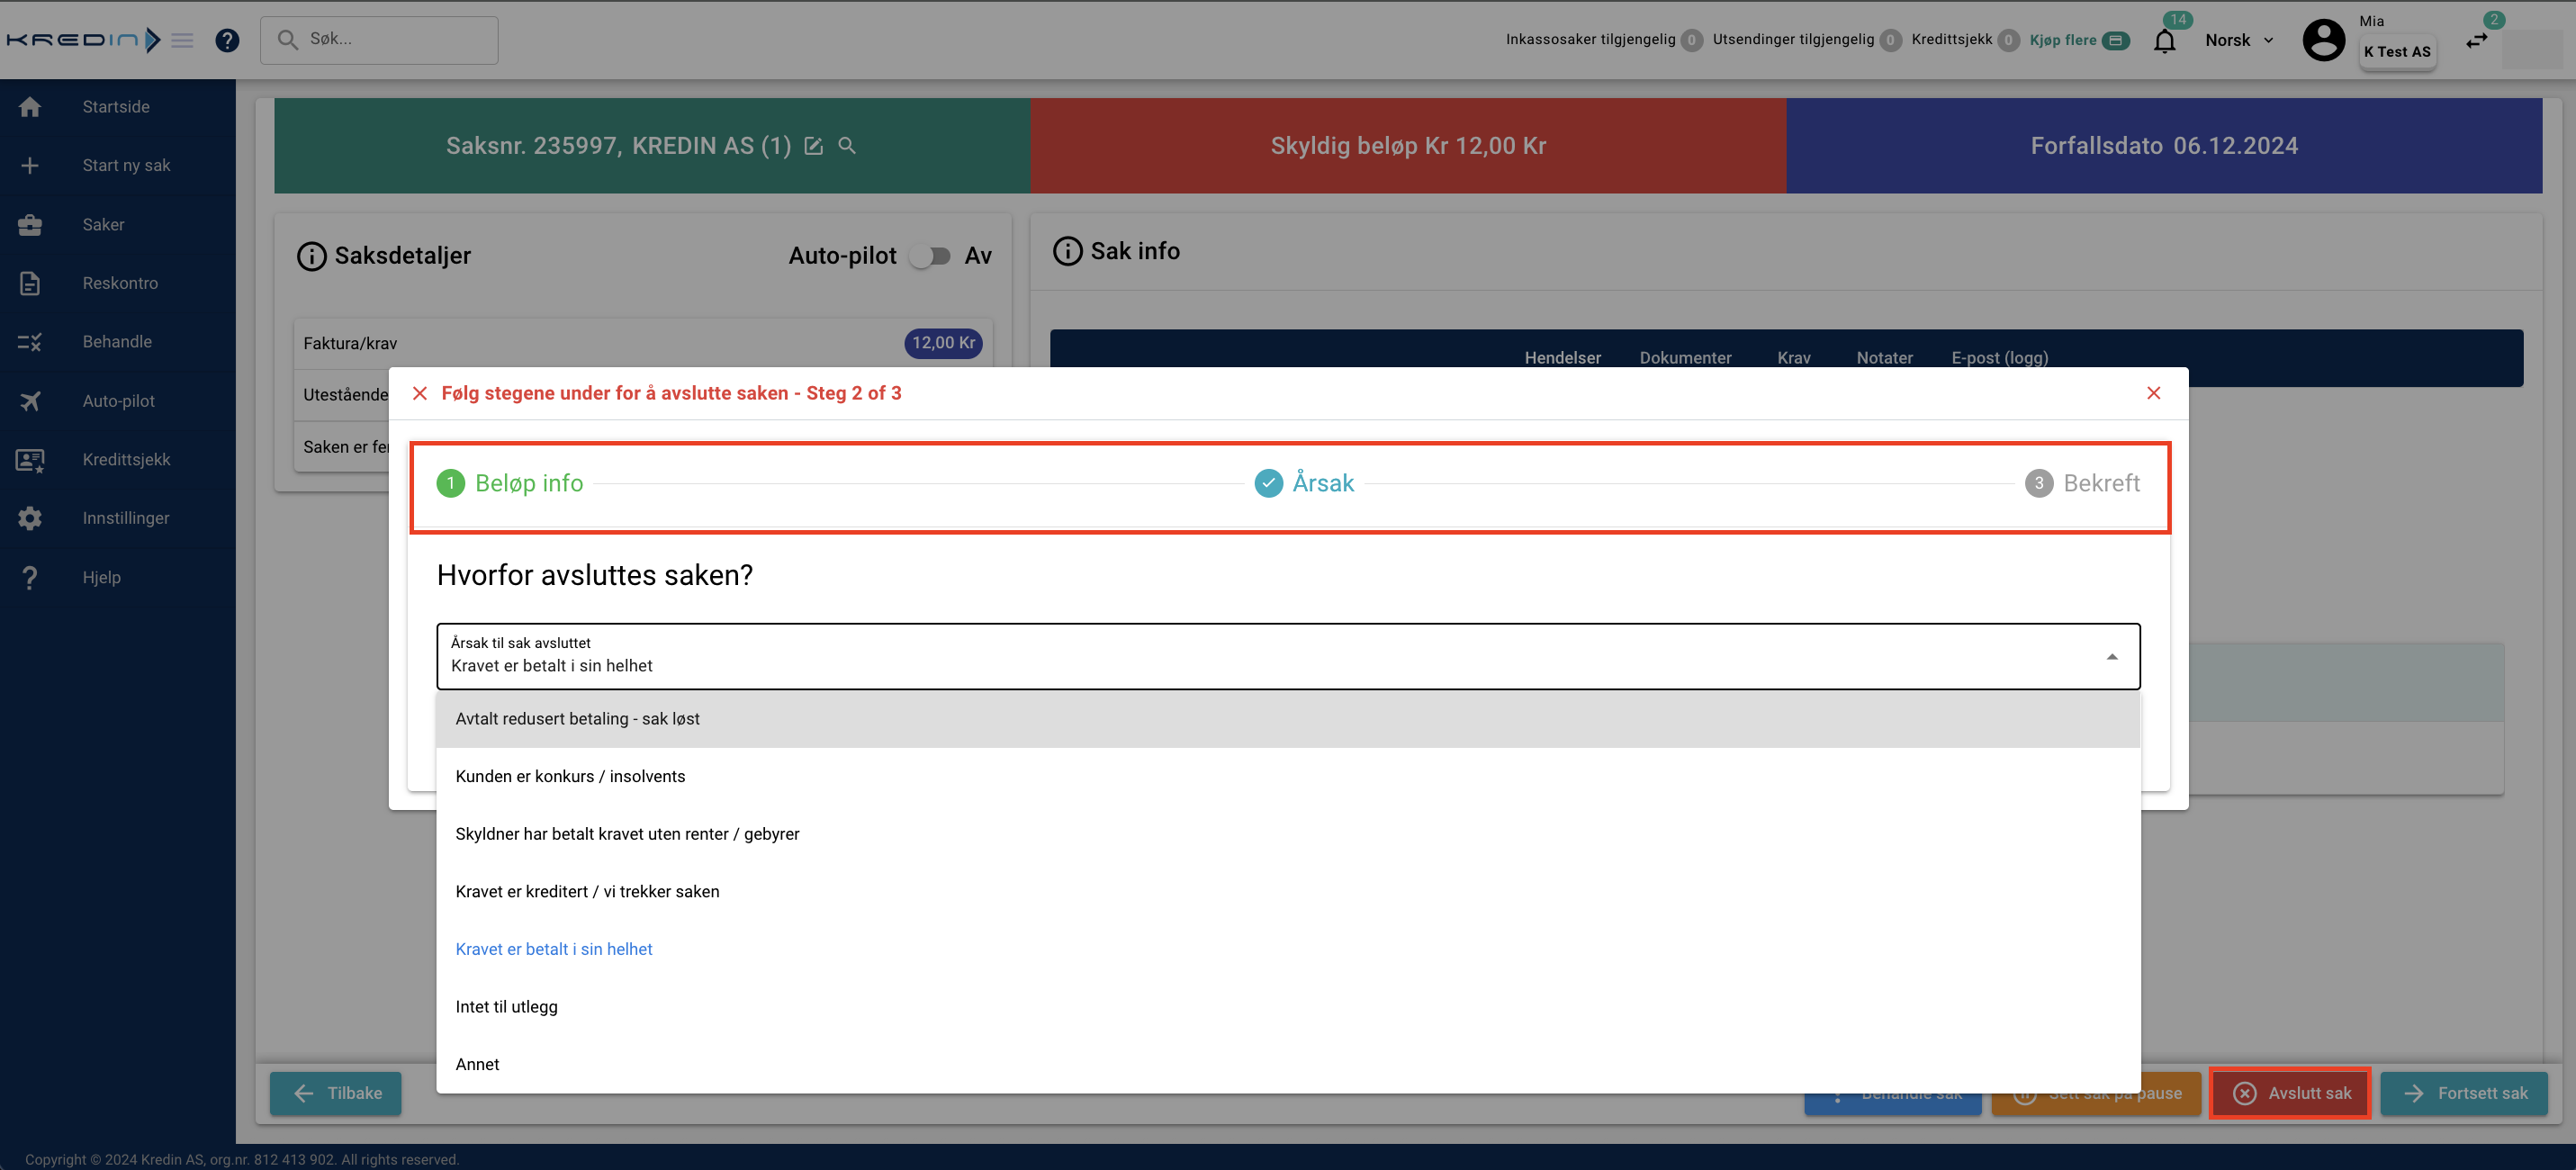2576x1170 pixels.
Task: Open notifications bell icon
Action: [2164, 41]
